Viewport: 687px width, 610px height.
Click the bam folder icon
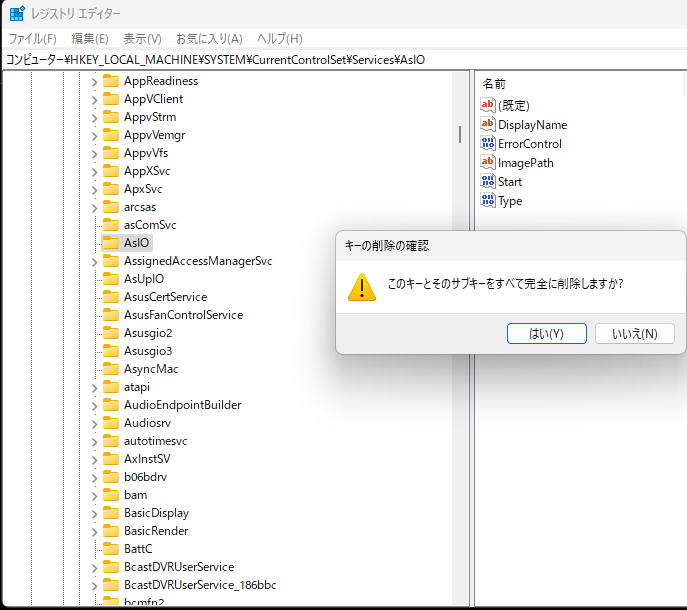click(x=111, y=494)
